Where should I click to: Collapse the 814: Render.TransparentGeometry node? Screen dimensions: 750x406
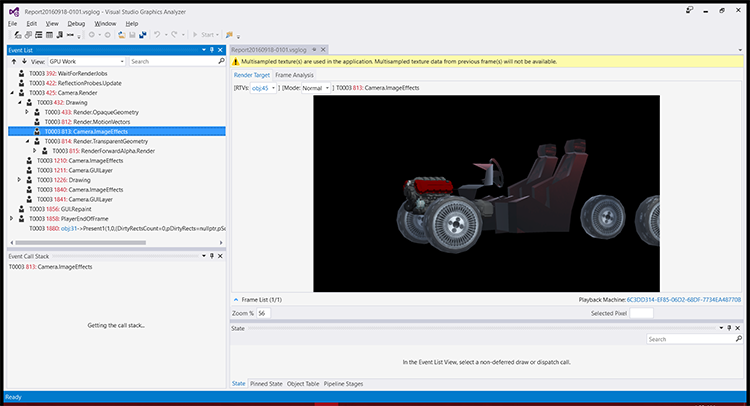[x=27, y=141]
